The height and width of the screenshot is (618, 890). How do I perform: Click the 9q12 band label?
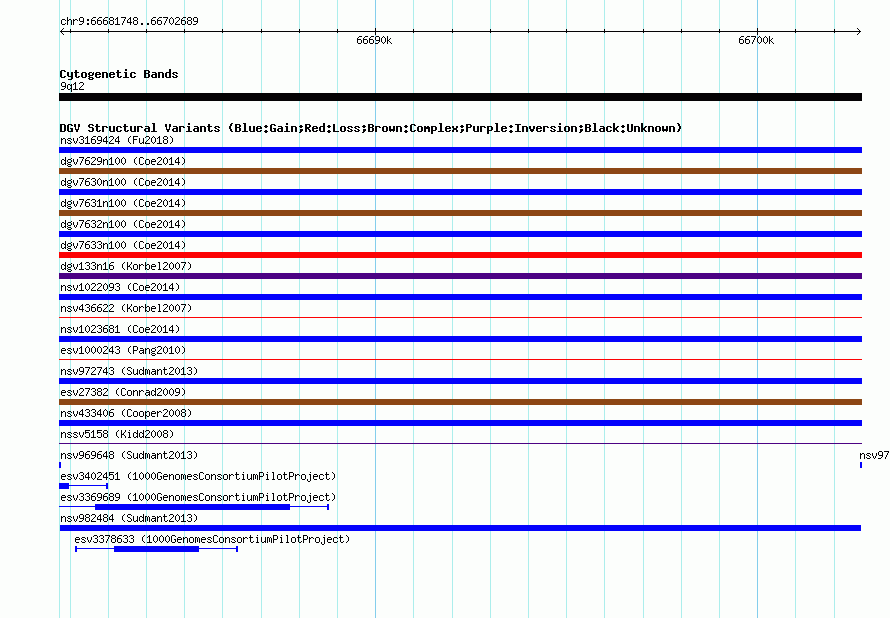(x=72, y=86)
